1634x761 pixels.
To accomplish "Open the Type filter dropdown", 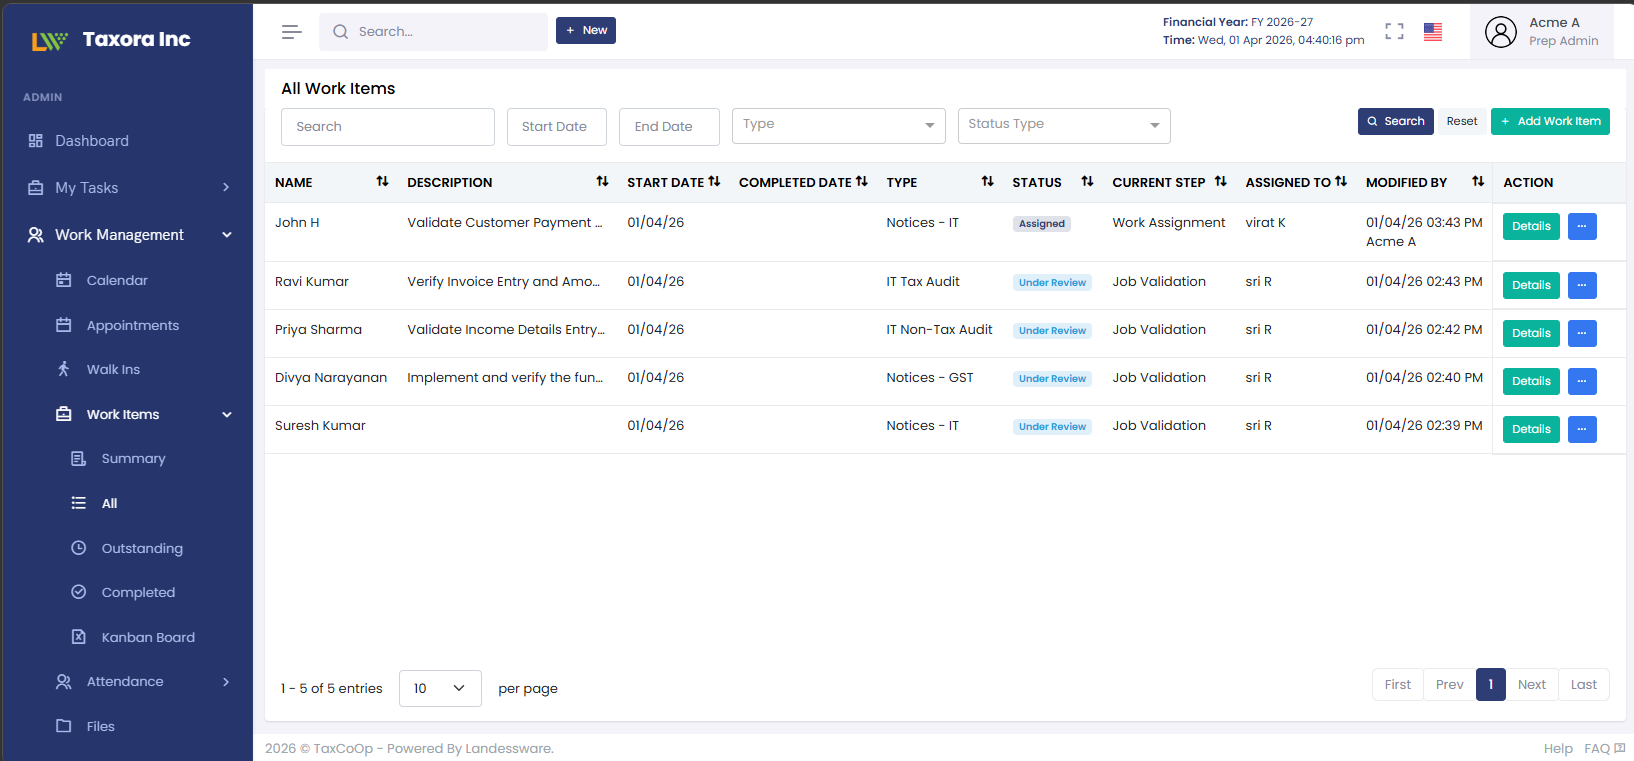I will (x=839, y=126).
